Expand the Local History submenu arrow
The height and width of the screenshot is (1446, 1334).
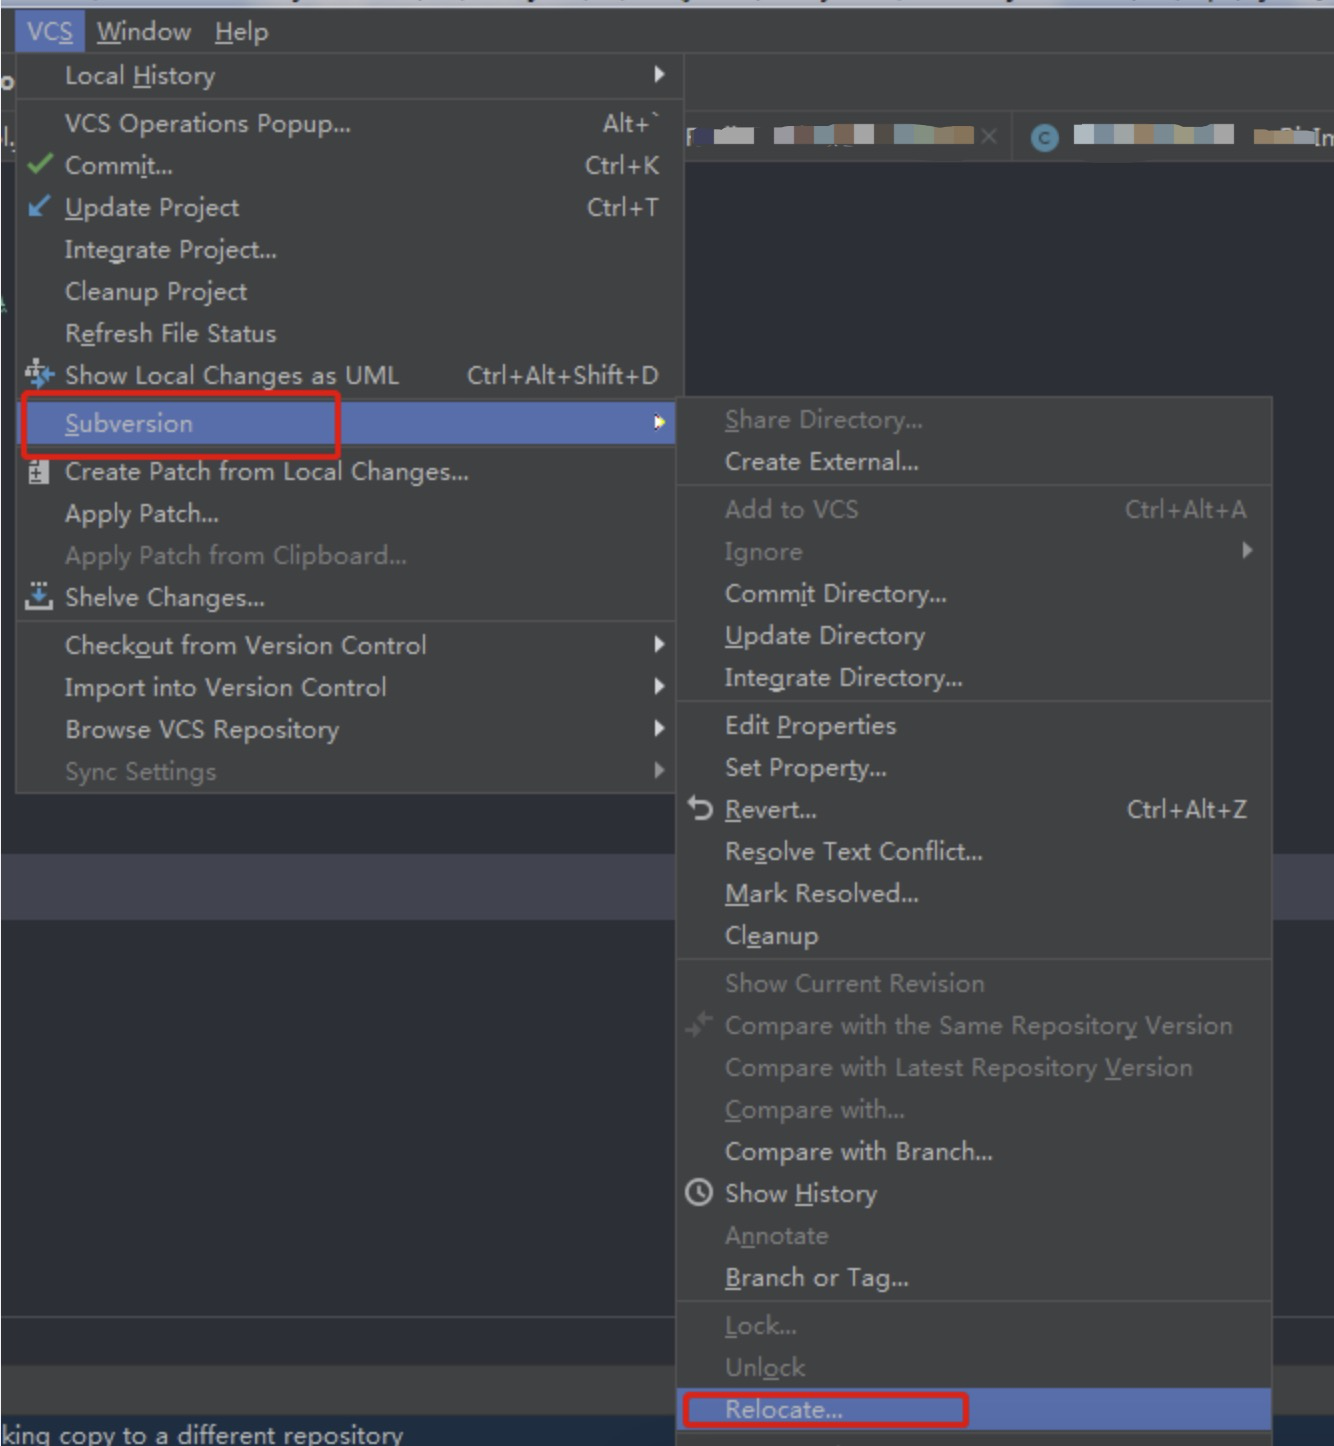coord(659,74)
